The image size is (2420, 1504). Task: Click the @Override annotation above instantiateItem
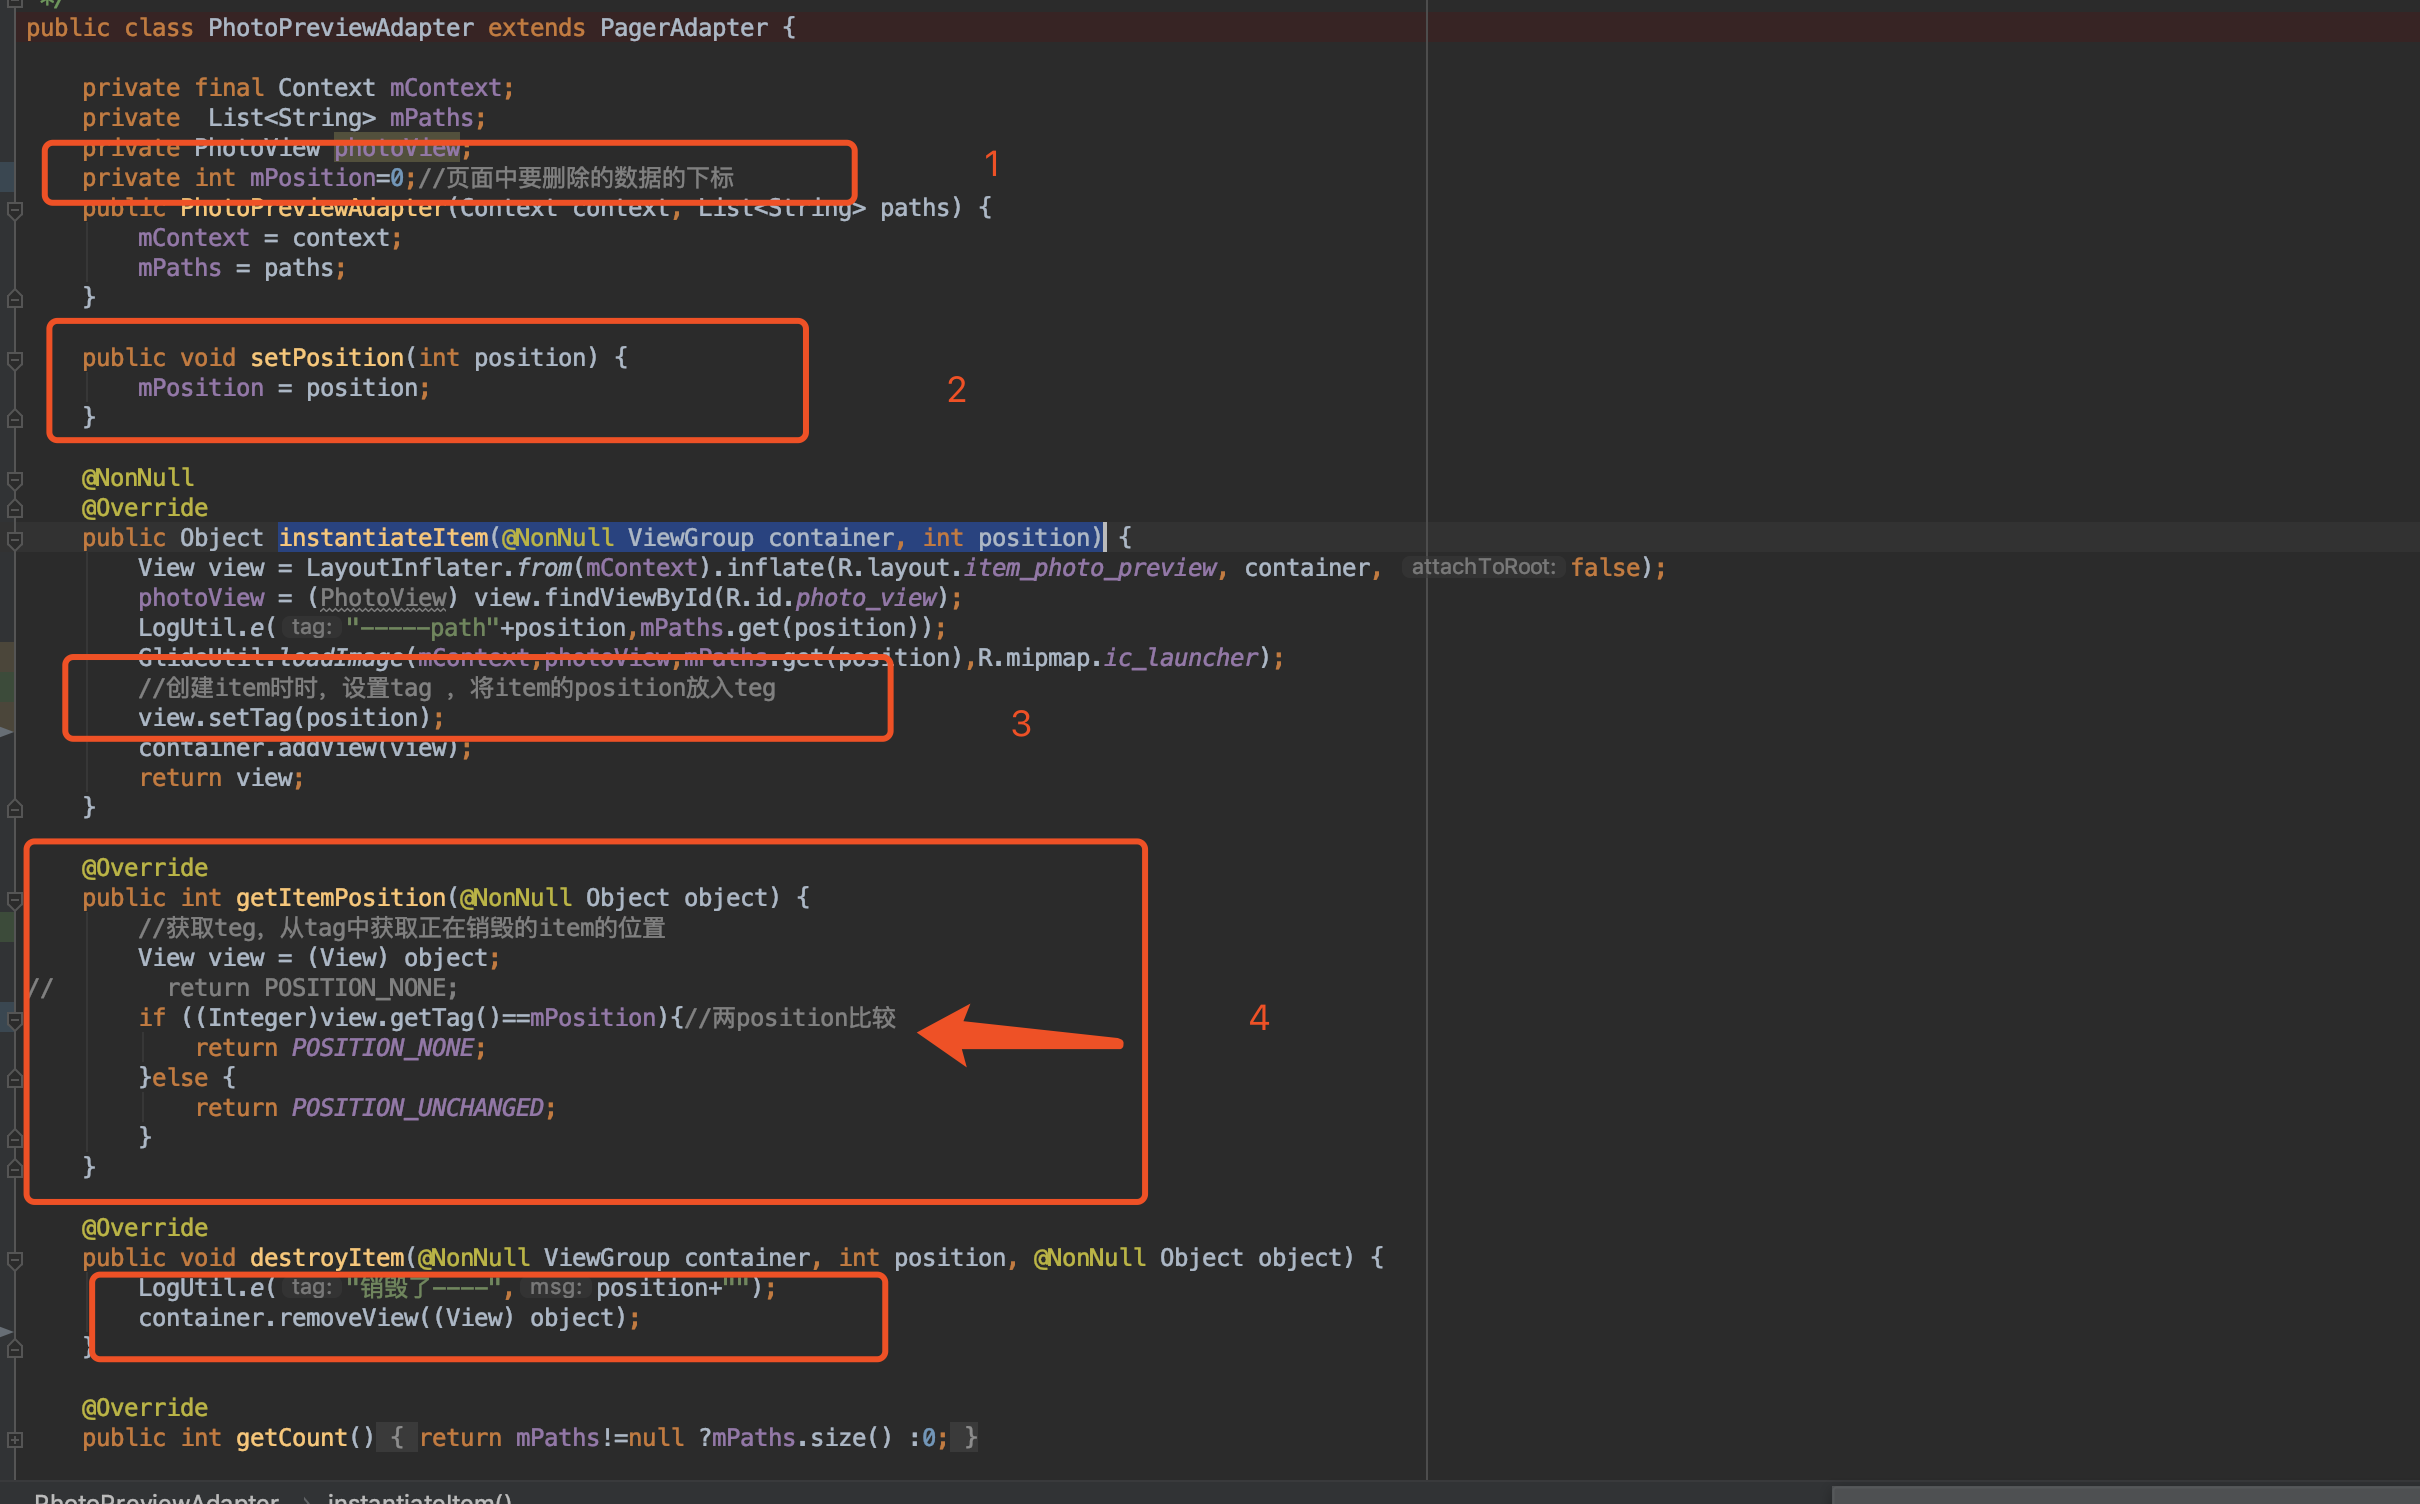tap(145, 507)
